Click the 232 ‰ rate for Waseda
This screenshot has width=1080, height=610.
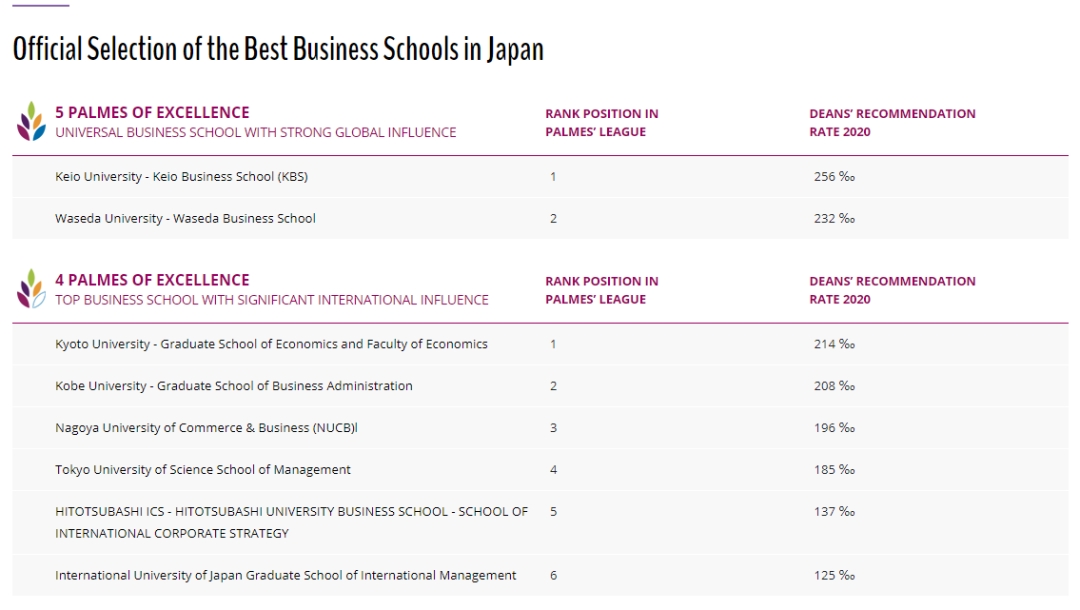click(834, 218)
